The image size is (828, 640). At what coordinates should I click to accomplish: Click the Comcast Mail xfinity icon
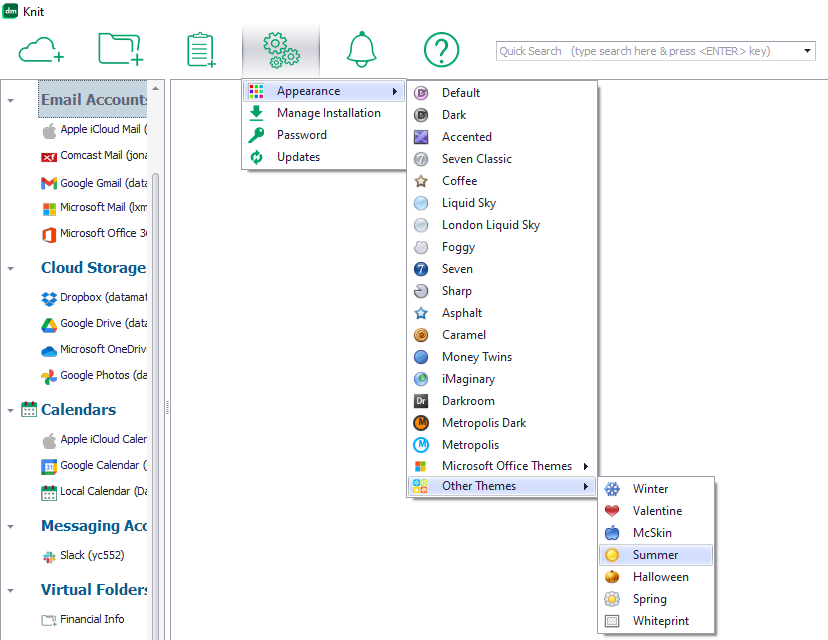(49, 157)
